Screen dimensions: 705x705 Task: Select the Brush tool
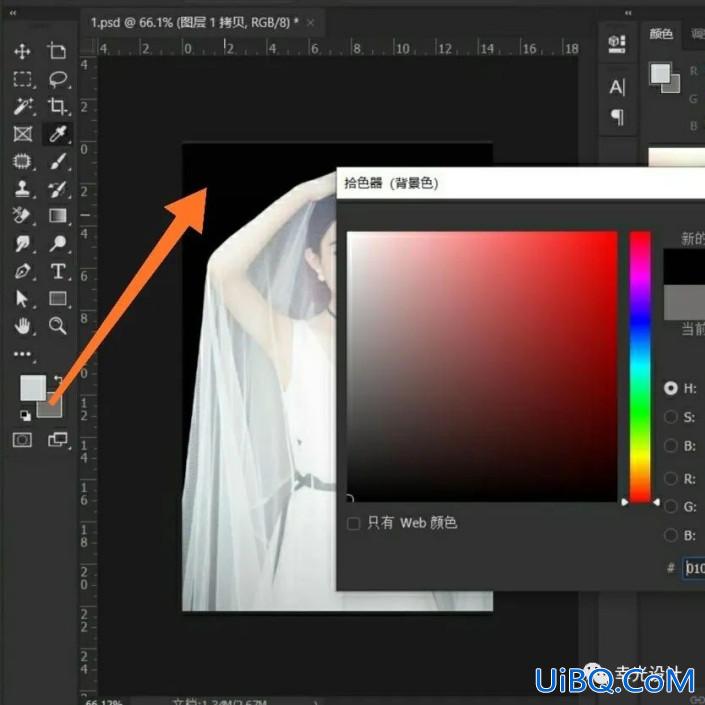(58, 161)
